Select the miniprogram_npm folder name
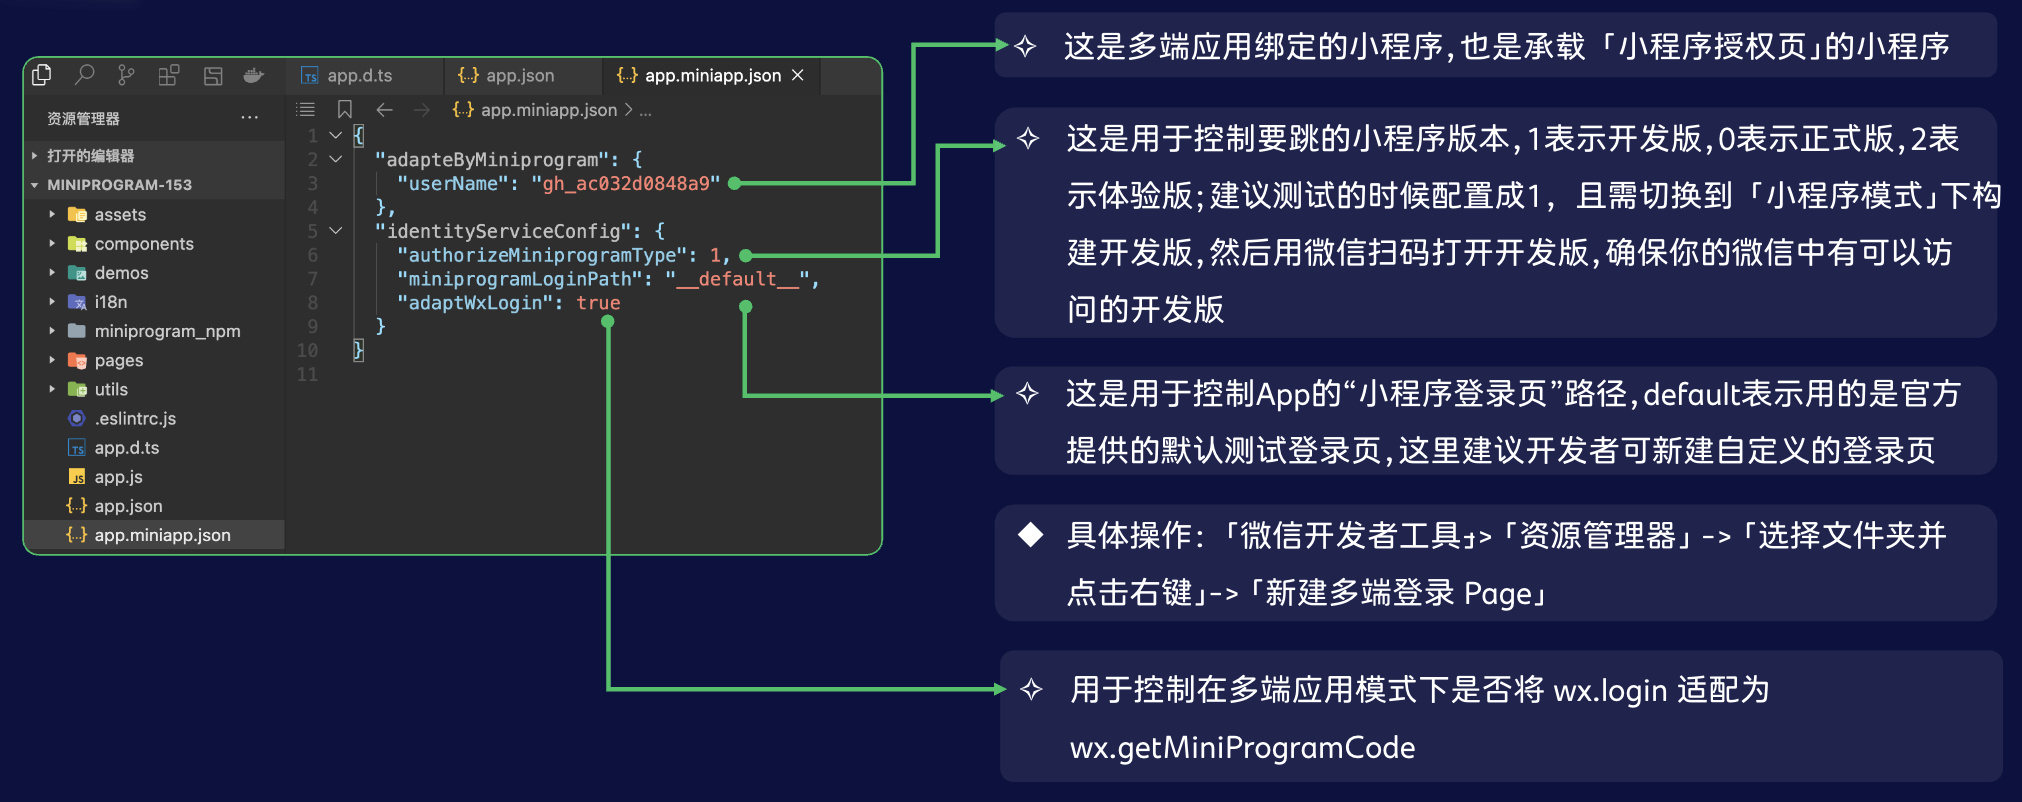 tap(167, 331)
